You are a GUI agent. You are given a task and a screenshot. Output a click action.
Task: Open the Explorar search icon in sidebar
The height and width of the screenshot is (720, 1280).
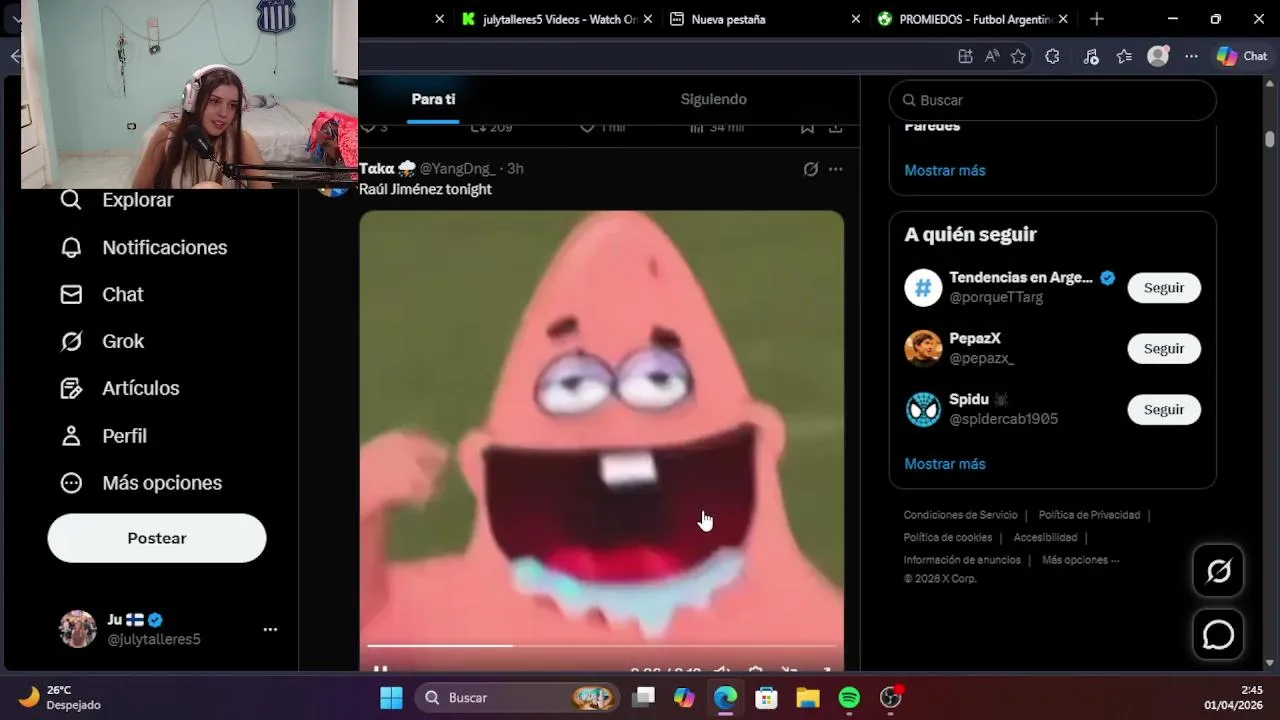(71, 200)
